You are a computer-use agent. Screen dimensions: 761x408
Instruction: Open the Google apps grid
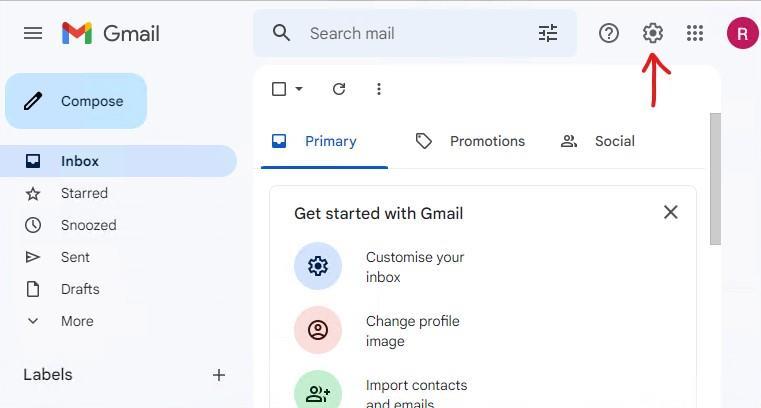tap(695, 33)
